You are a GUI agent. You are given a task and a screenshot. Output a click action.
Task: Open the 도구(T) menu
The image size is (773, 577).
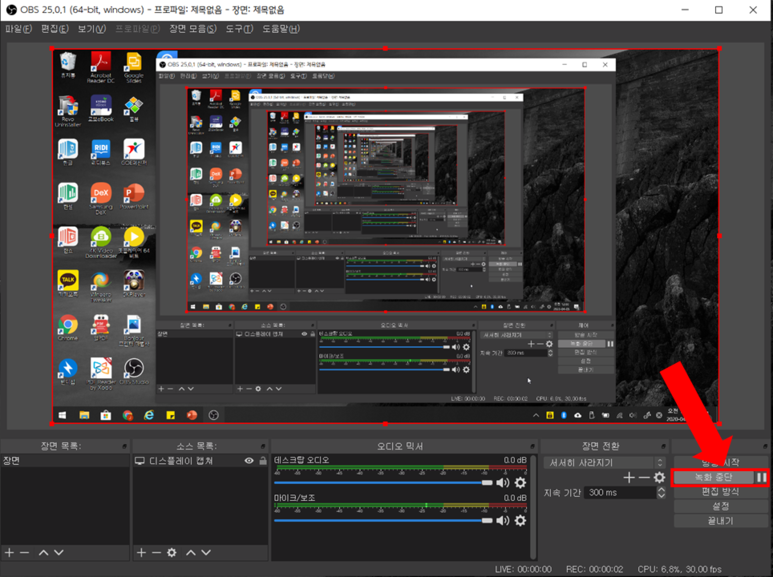(240, 29)
